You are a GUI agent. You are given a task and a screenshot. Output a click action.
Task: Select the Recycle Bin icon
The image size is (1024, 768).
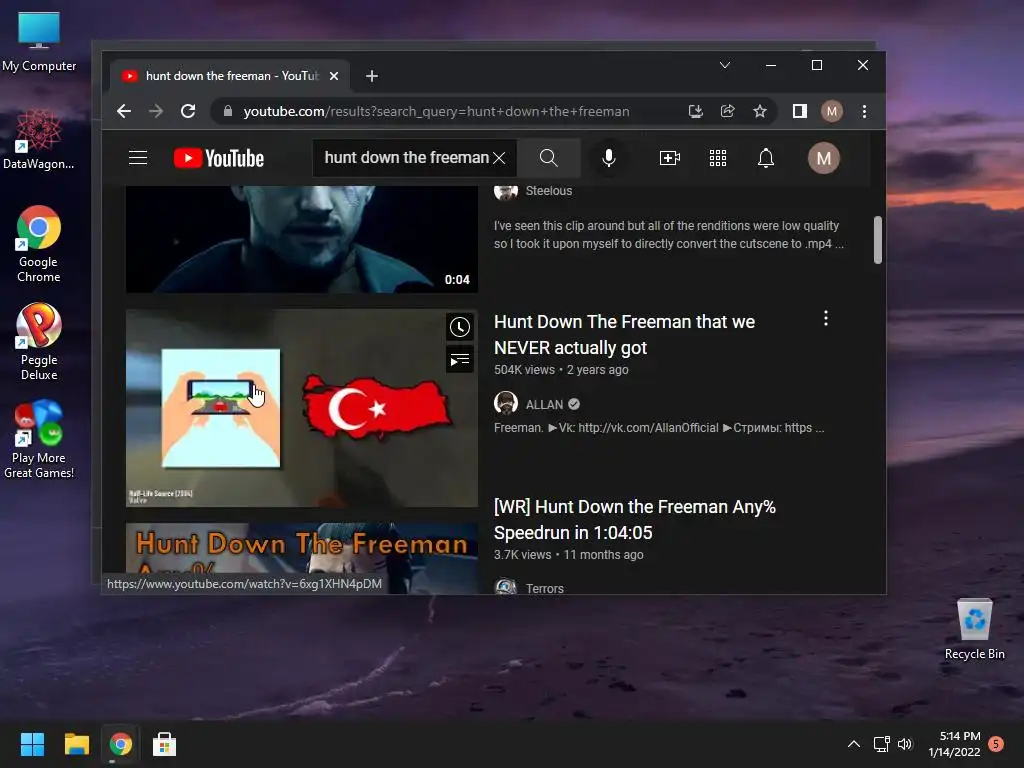coord(974,630)
